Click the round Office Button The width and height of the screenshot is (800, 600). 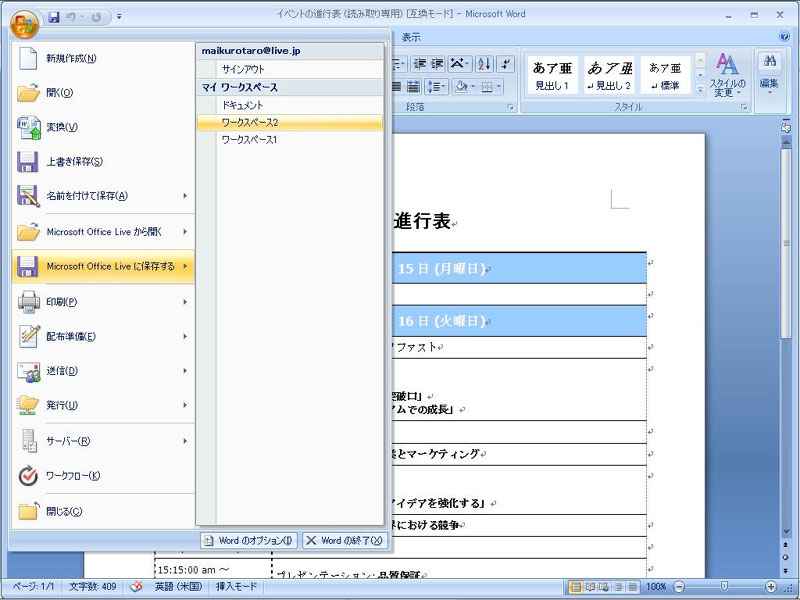(x=24, y=23)
